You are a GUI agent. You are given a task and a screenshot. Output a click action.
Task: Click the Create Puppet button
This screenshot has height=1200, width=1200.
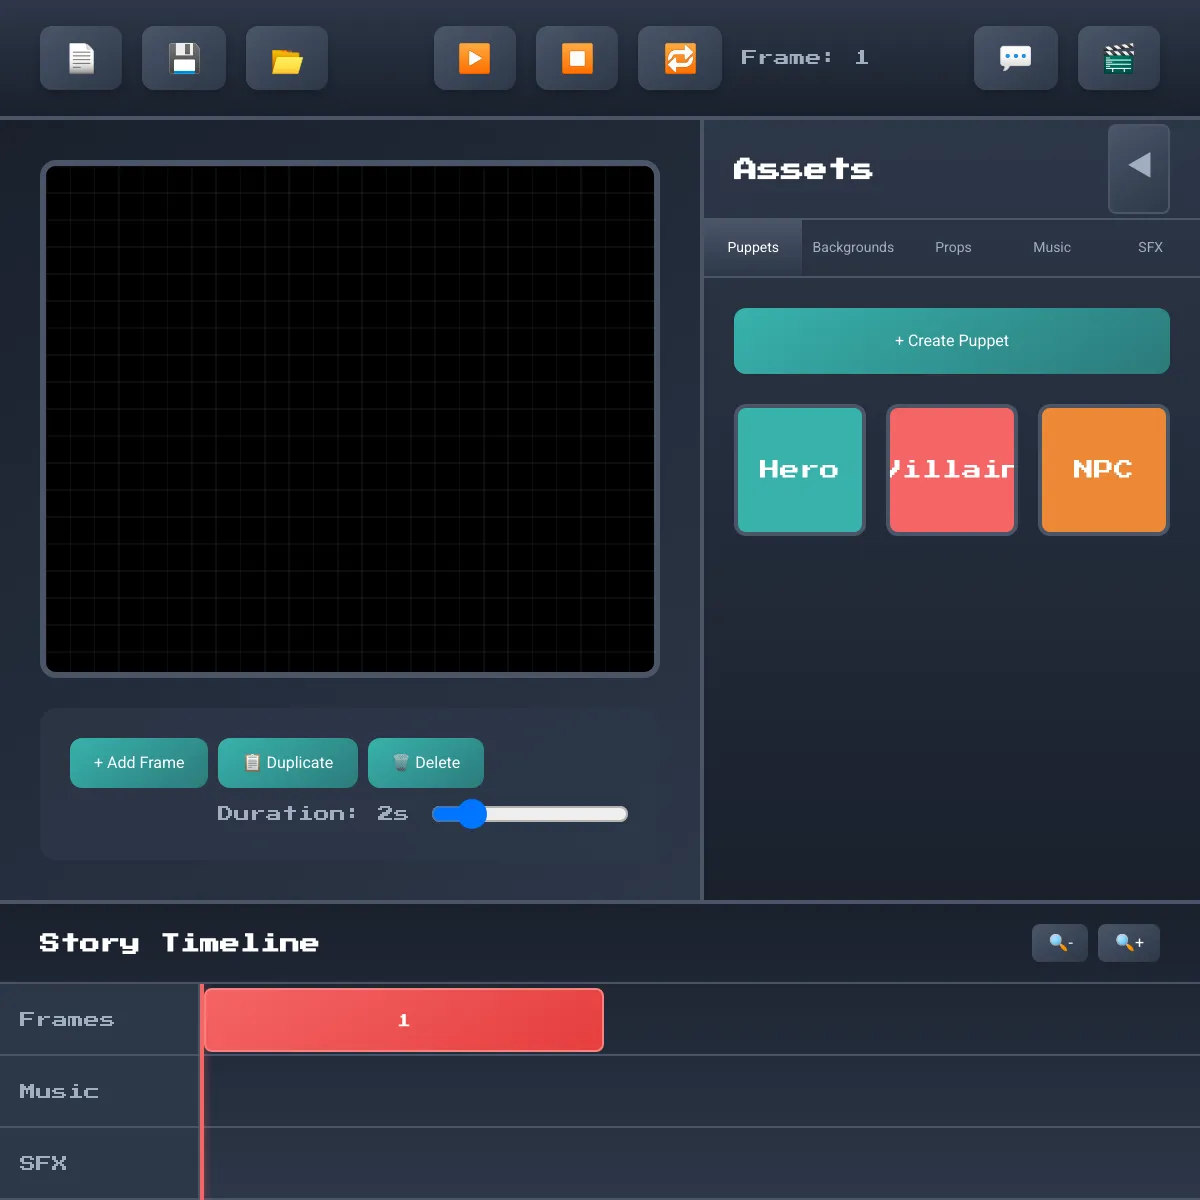(x=952, y=341)
